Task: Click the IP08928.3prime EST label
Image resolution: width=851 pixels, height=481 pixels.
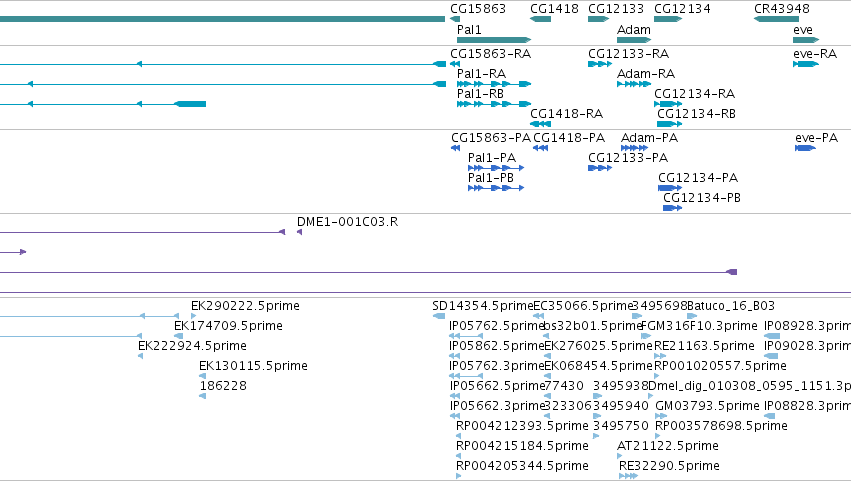Action: tap(808, 326)
